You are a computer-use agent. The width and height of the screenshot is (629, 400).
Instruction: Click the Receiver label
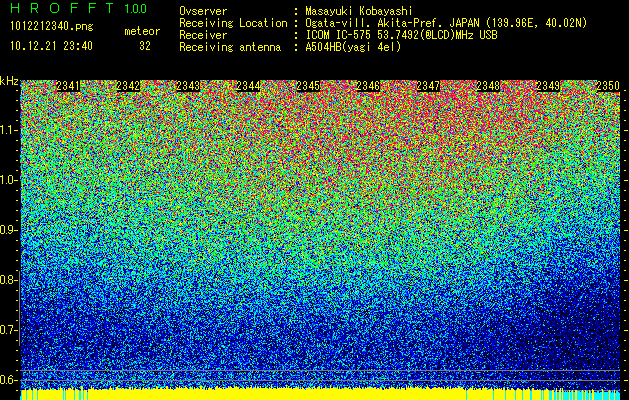203,35
